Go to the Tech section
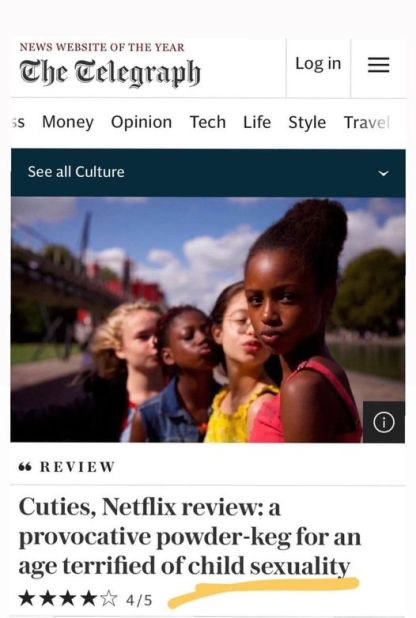This screenshot has width=416, height=618. 208,122
